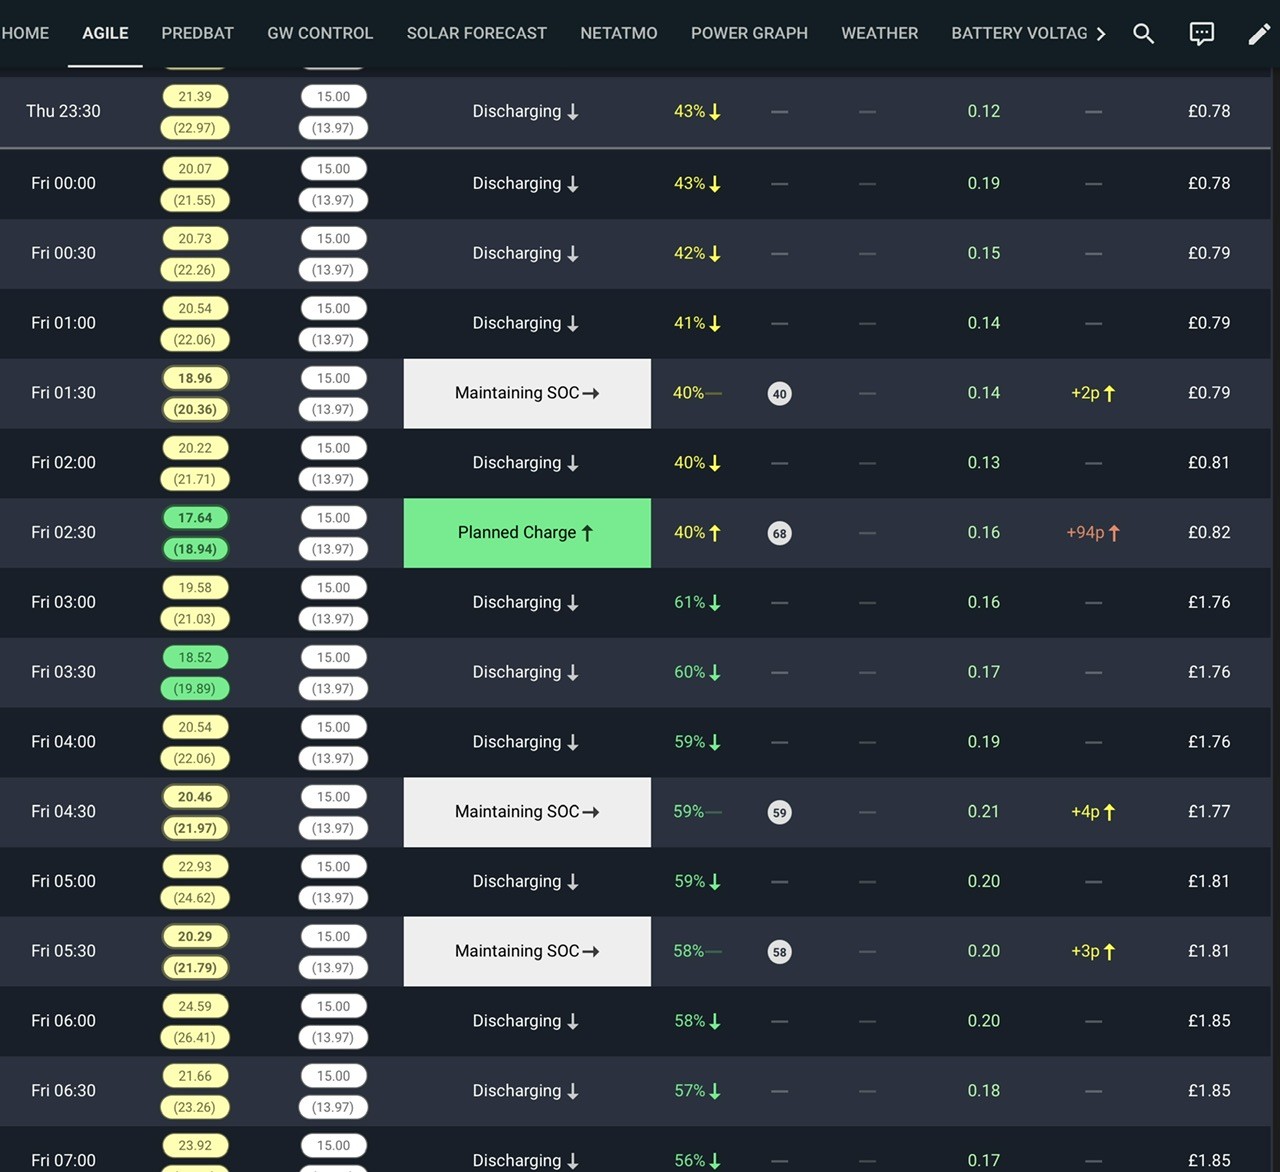Screen dimensions: 1280x1172
Task: Click the 59 SOC limit badge at Fri 04:30
Action: 779,812
